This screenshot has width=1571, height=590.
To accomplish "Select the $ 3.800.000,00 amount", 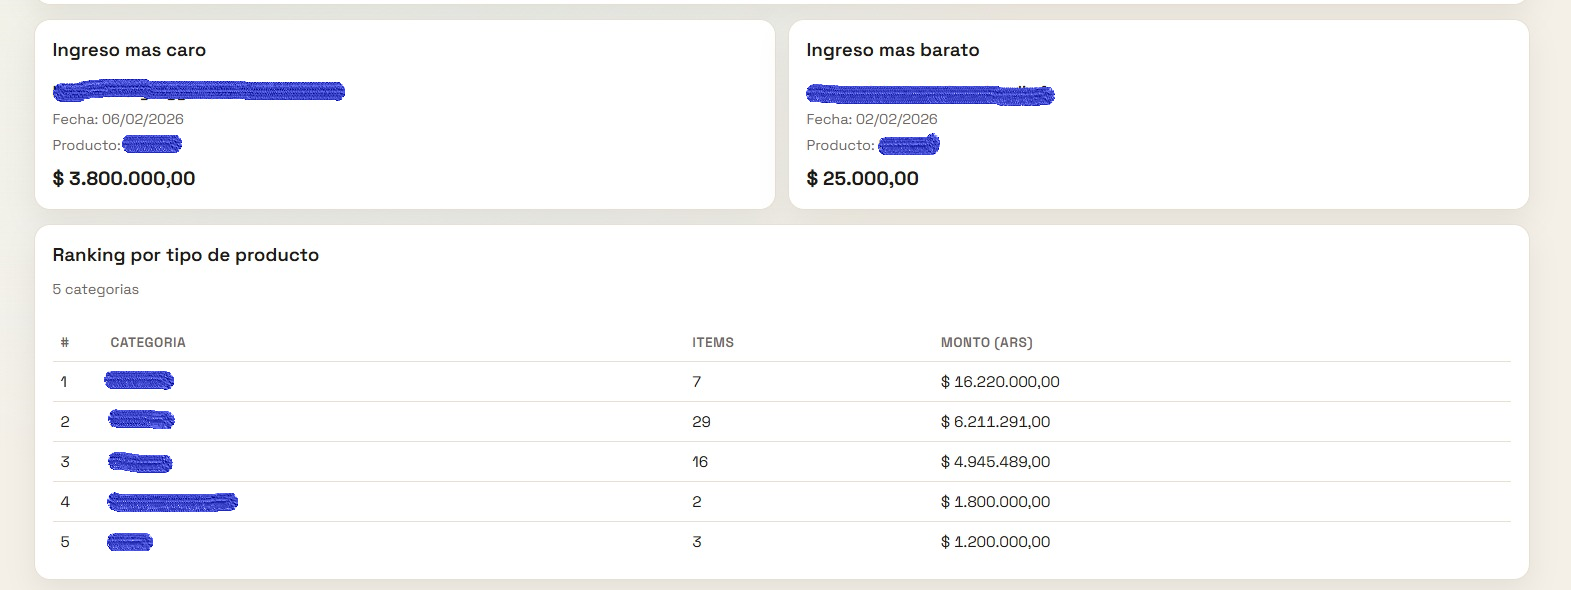I will click(124, 178).
